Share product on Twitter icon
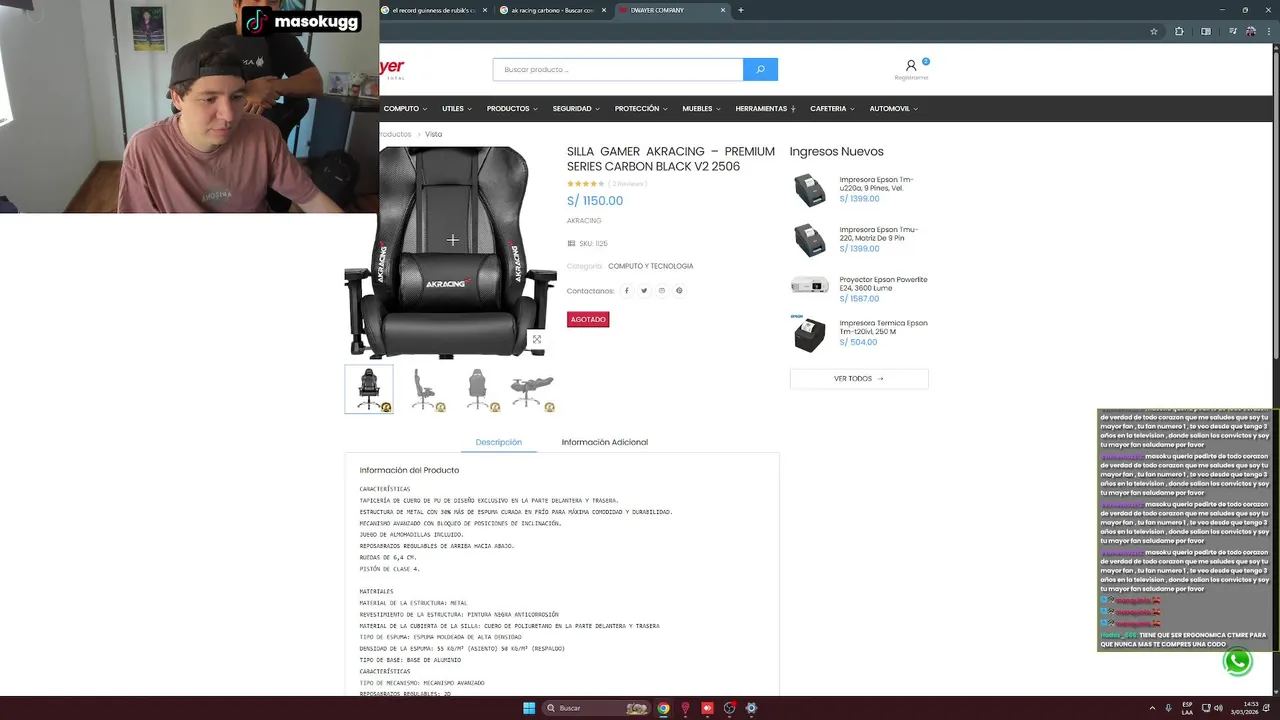The width and height of the screenshot is (1280, 720). click(644, 291)
